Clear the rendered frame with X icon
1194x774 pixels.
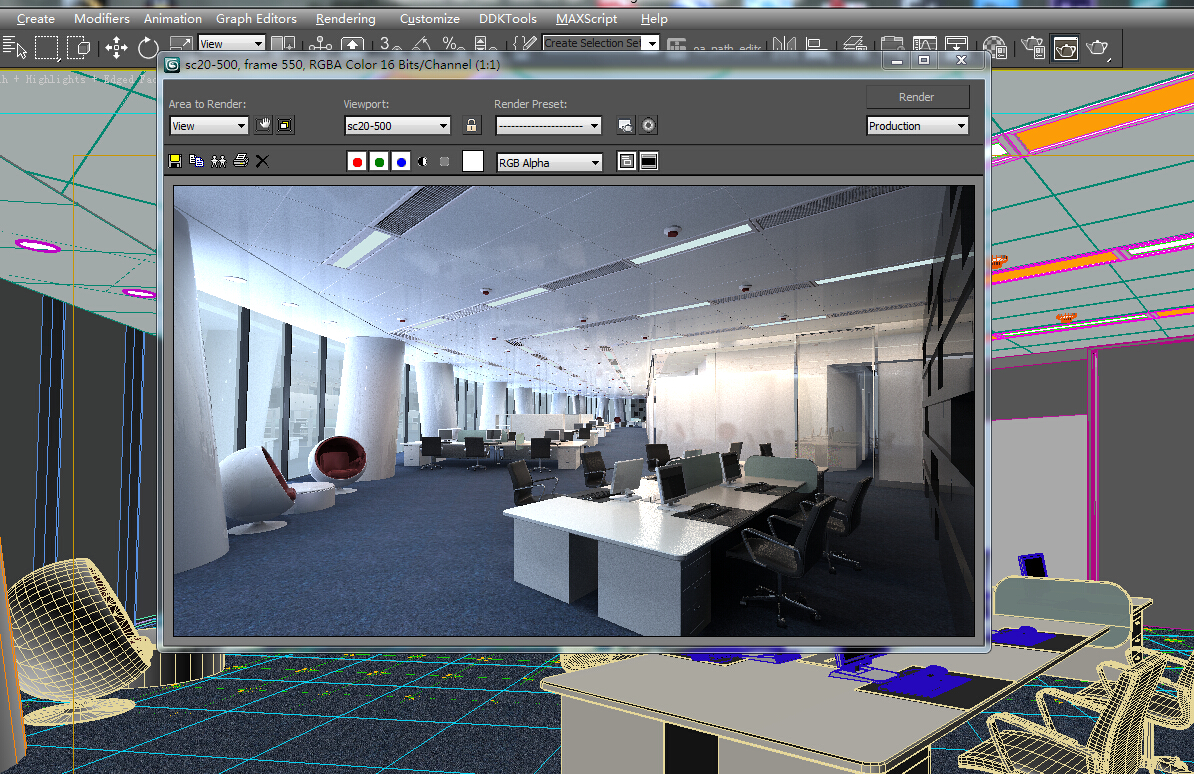click(x=262, y=161)
